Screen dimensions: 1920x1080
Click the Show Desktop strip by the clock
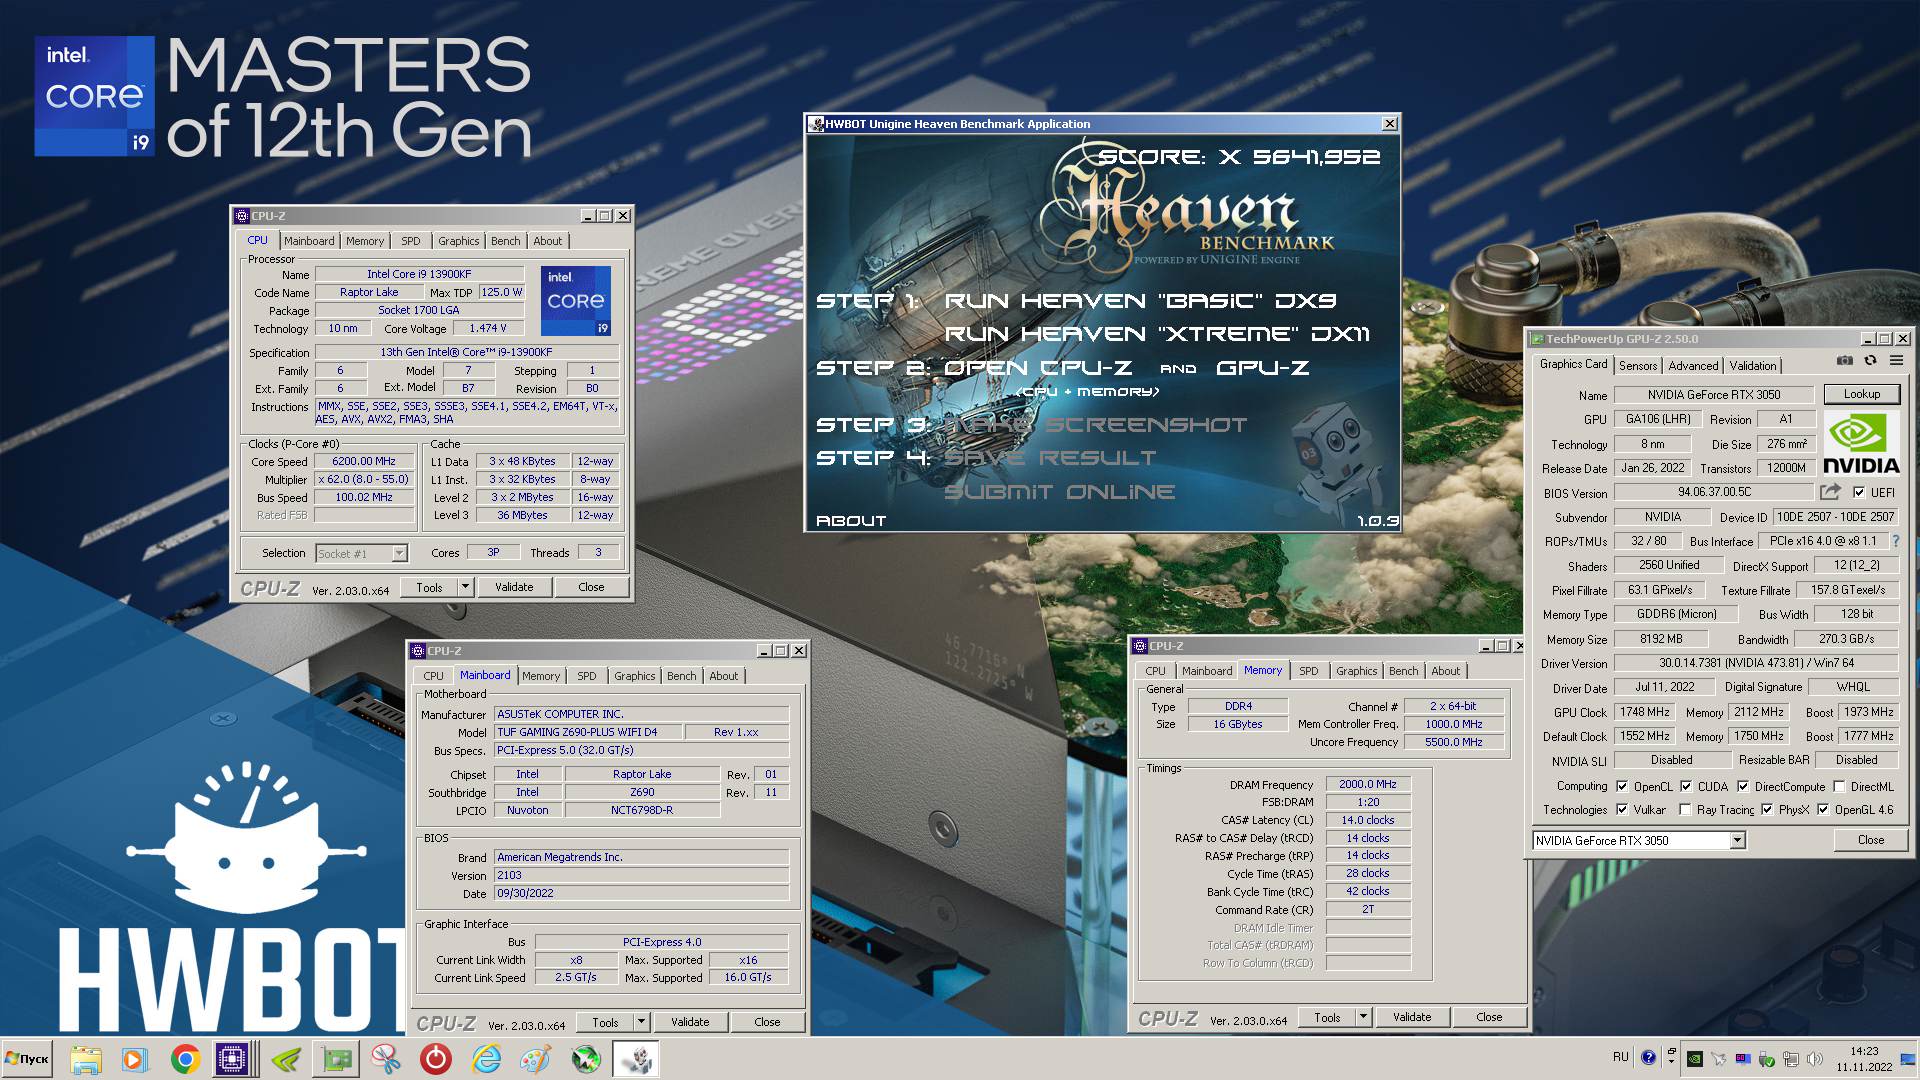point(1910,1059)
